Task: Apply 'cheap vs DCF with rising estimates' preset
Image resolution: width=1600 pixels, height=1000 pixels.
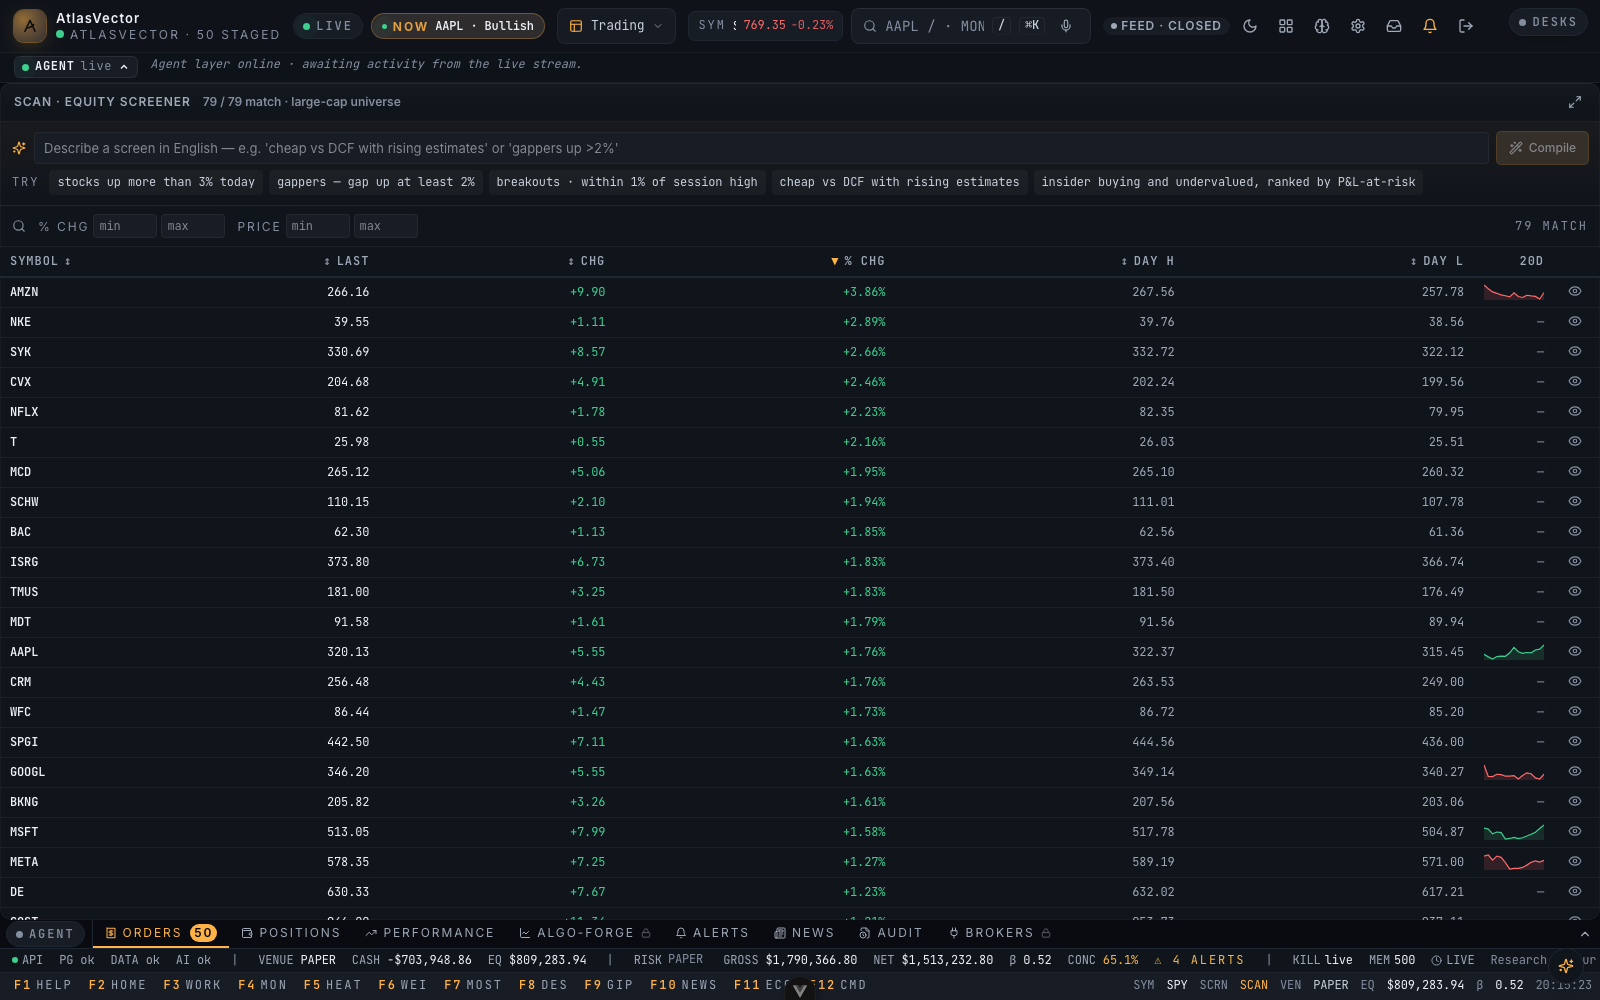Action: click(x=900, y=182)
